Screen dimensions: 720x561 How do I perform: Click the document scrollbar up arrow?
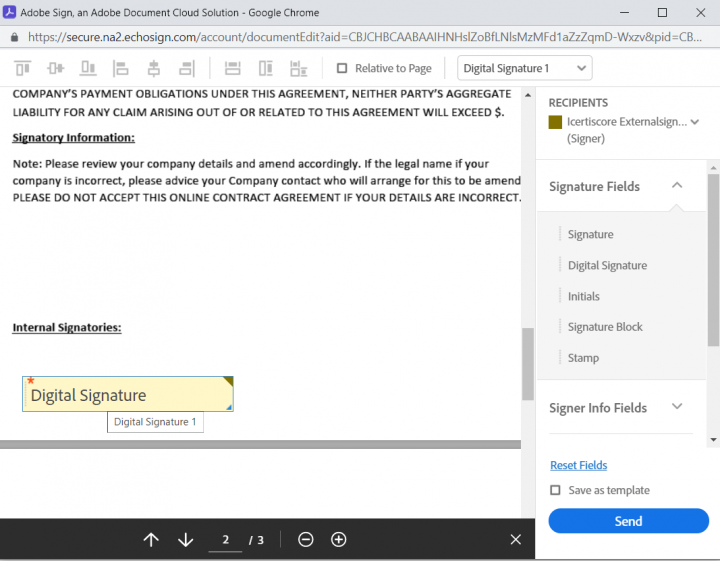528,95
